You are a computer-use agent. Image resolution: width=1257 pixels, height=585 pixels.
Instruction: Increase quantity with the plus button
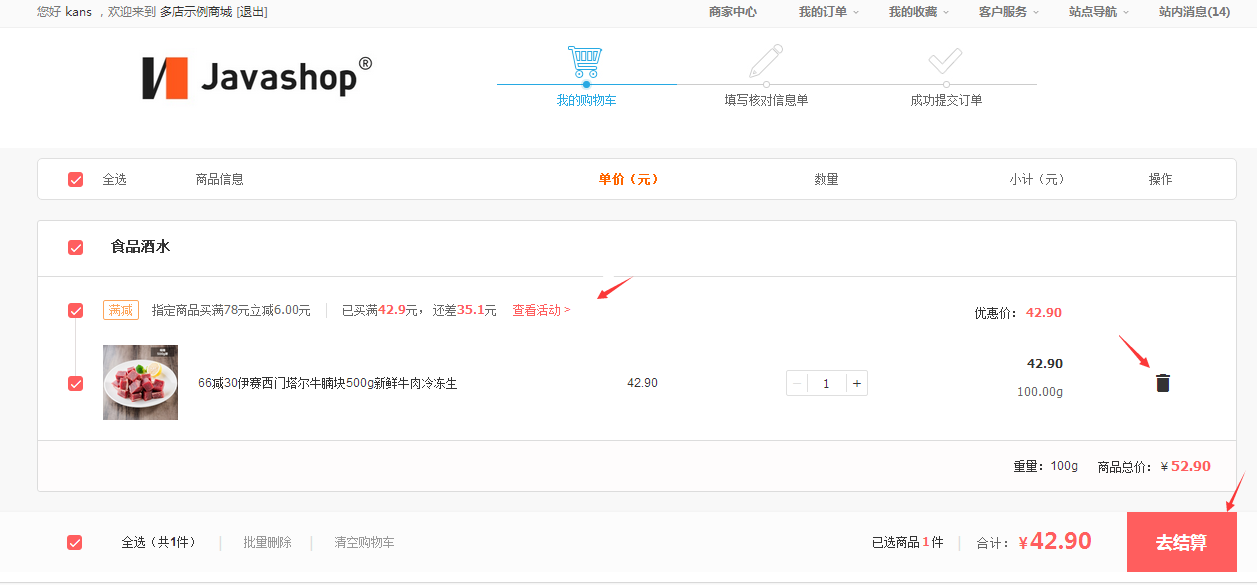[857, 384]
